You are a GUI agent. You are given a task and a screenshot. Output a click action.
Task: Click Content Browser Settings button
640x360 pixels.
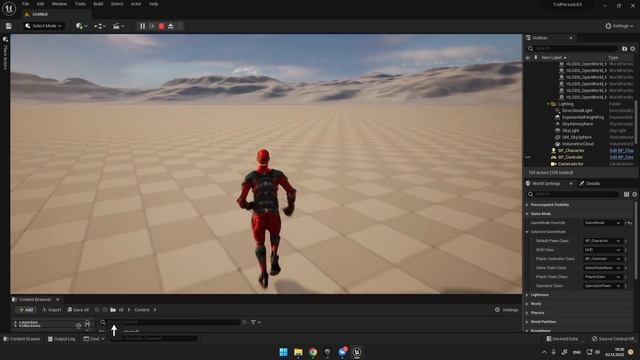[506, 310]
